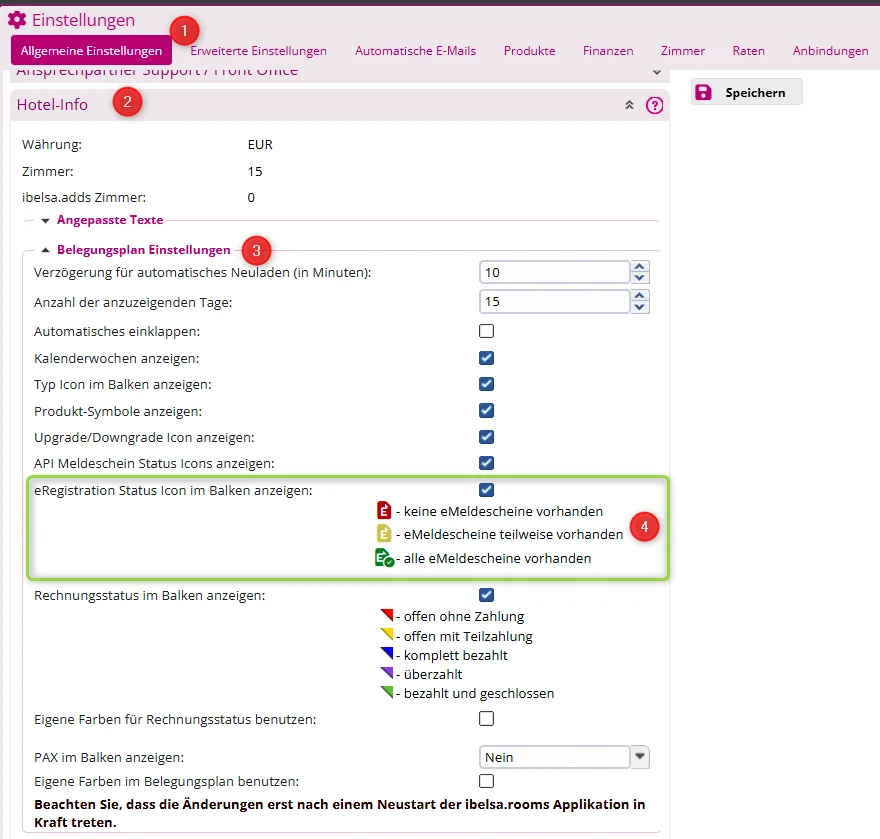
Task: Toggle 'Upgrade/Downgrade Icon anzeigen' checkbox
Action: [x=487, y=437]
